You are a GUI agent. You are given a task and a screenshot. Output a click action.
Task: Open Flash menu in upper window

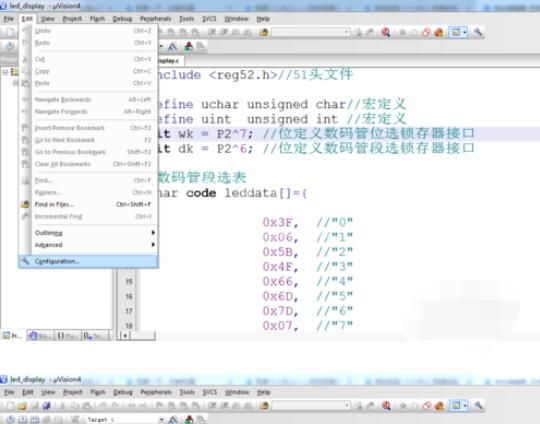pyautogui.click(x=97, y=19)
